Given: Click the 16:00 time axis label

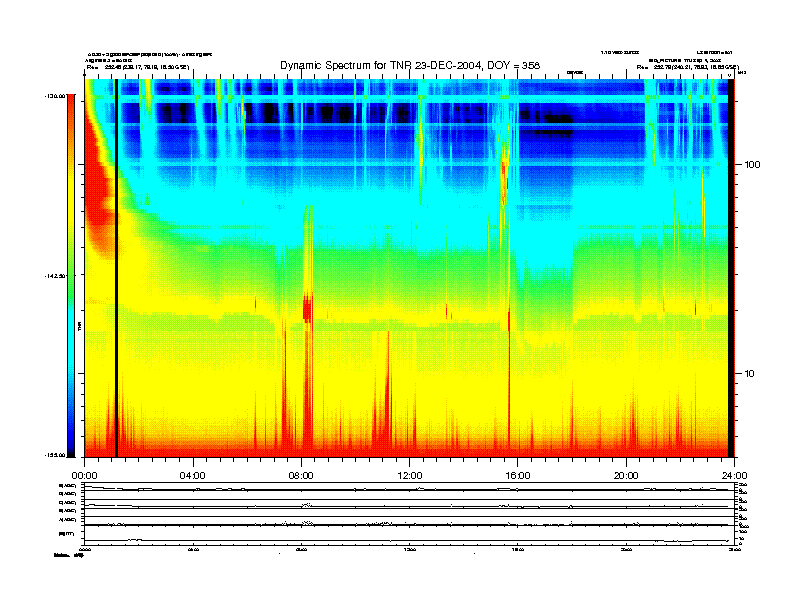Looking at the screenshot, I should pos(518,476).
